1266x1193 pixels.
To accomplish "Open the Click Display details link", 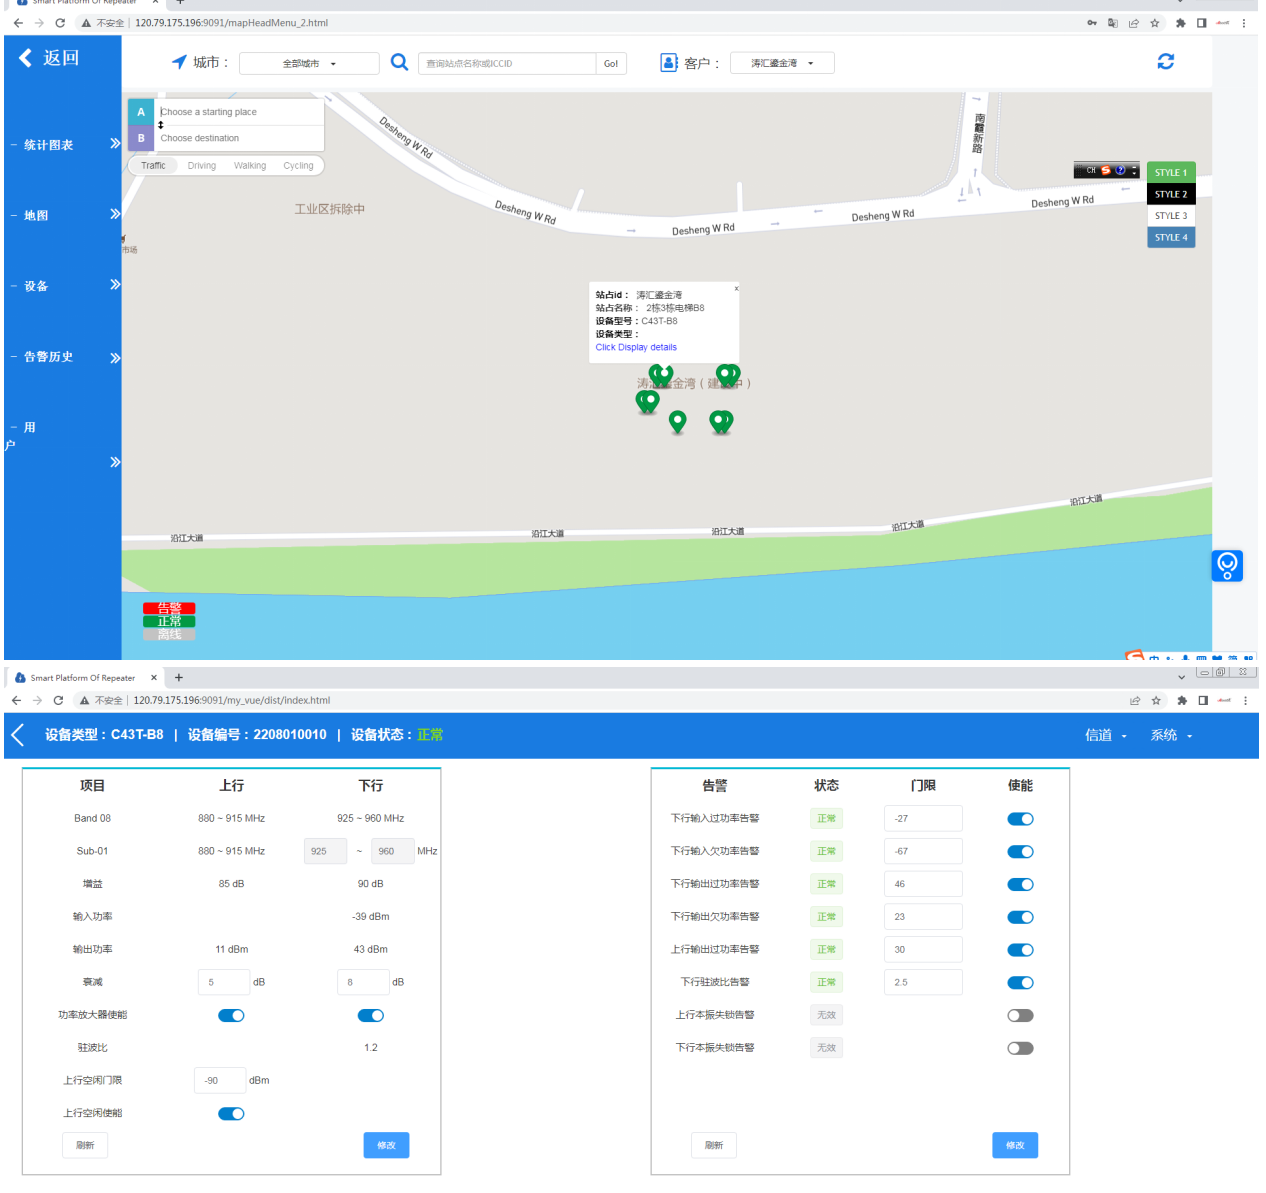I will point(636,348).
